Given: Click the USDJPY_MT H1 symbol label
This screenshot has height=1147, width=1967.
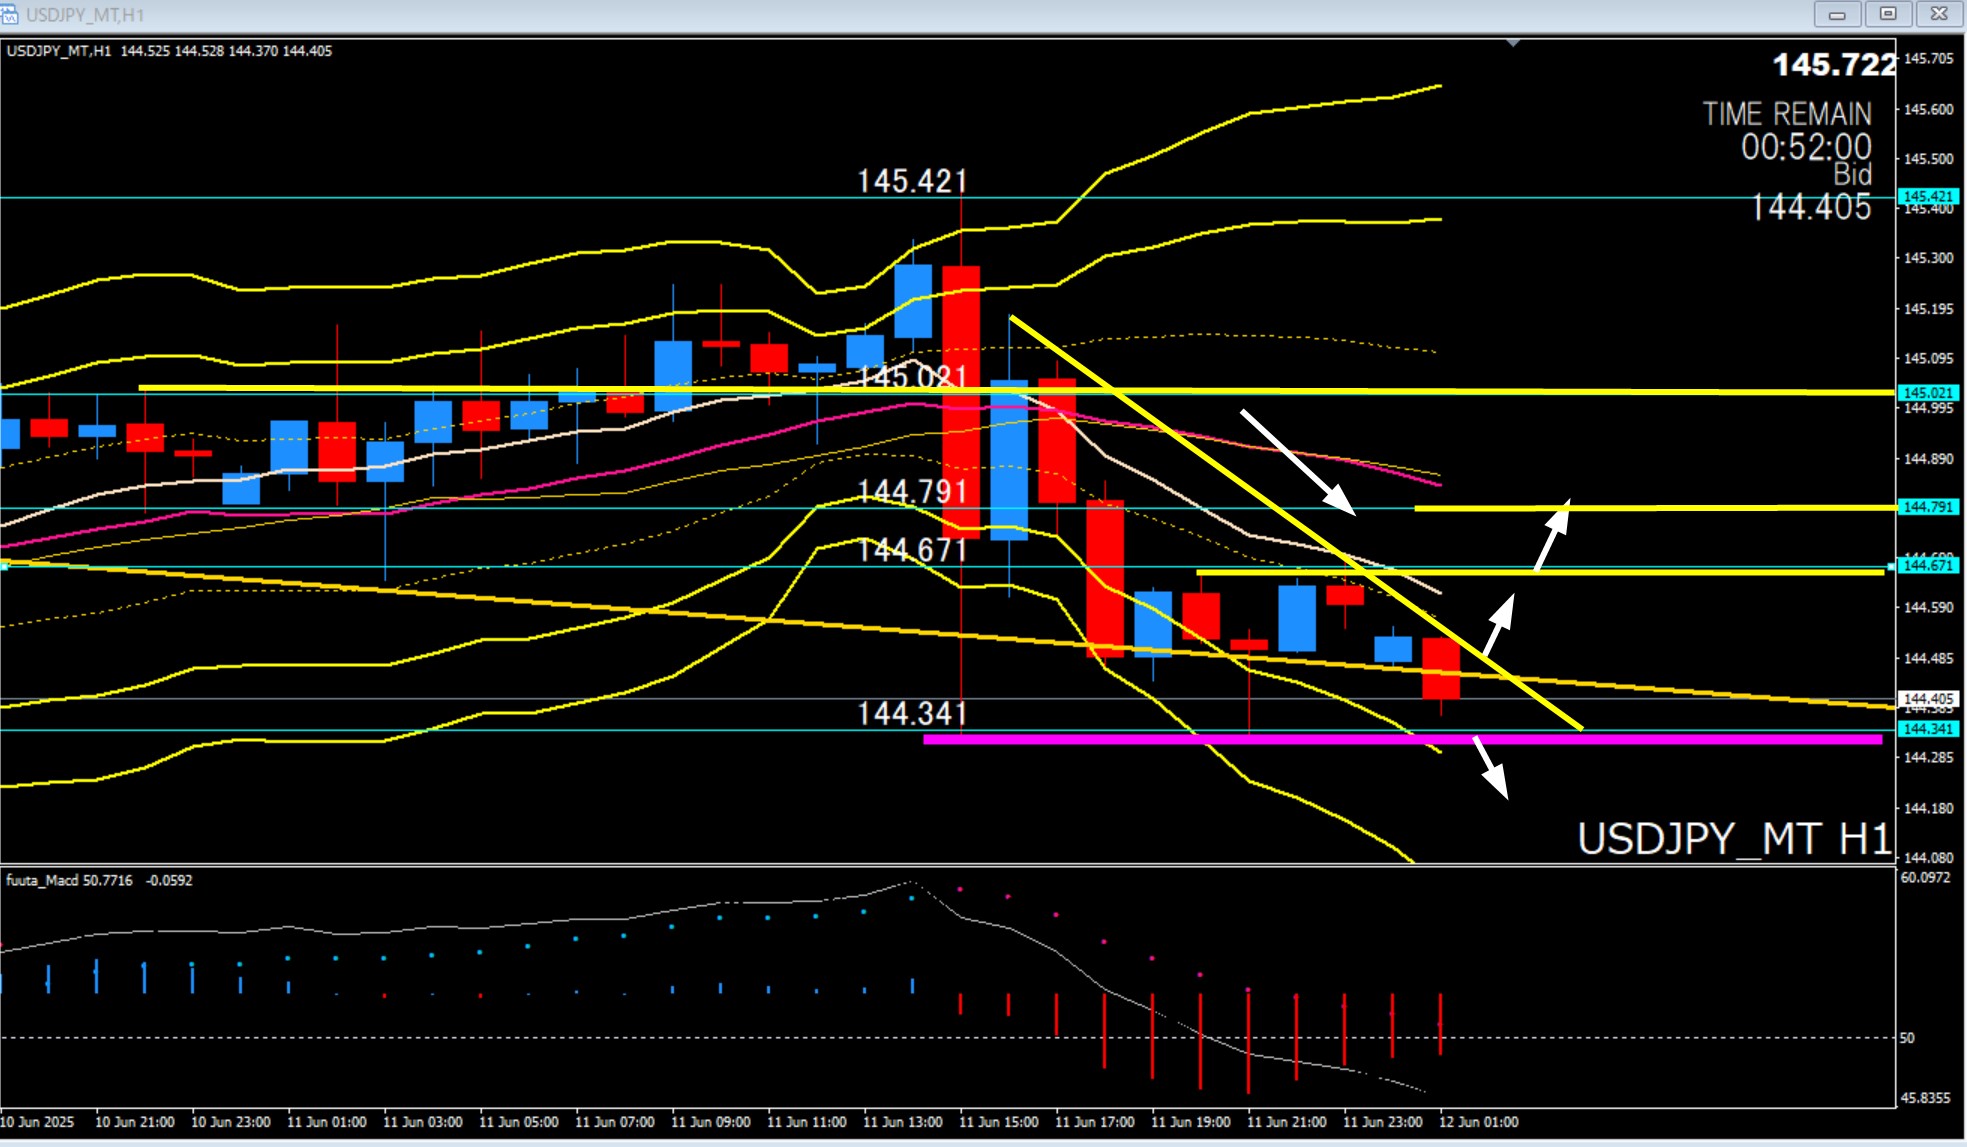Looking at the screenshot, I should coord(1734,838).
